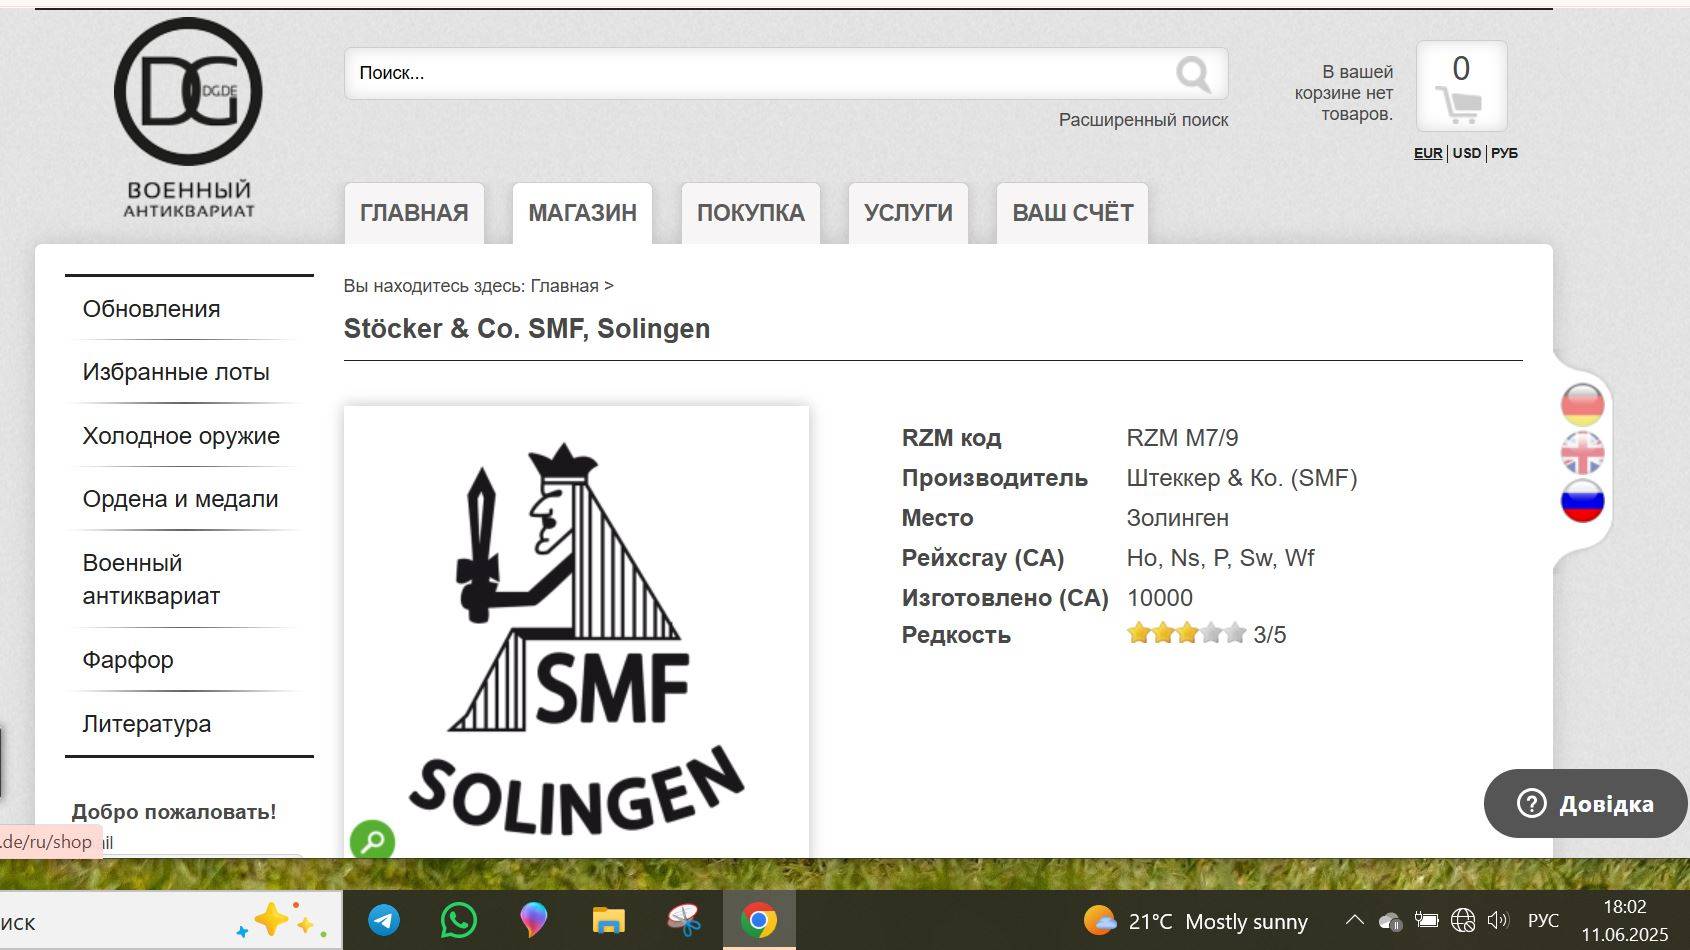Select Холодное оружие in the sidebar
The width and height of the screenshot is (1690, 950).
[181, 436]
